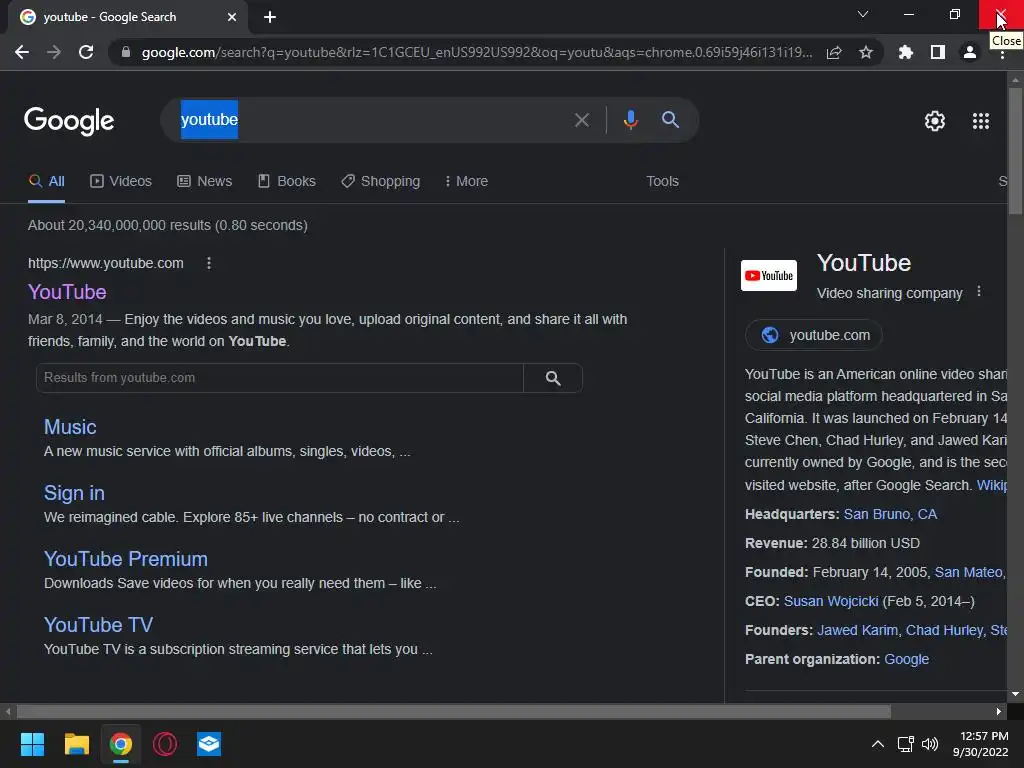Viewport: 1024px width, 768px height.
Task: Open Windows Start menu
Action: click(x=32, y=744)
